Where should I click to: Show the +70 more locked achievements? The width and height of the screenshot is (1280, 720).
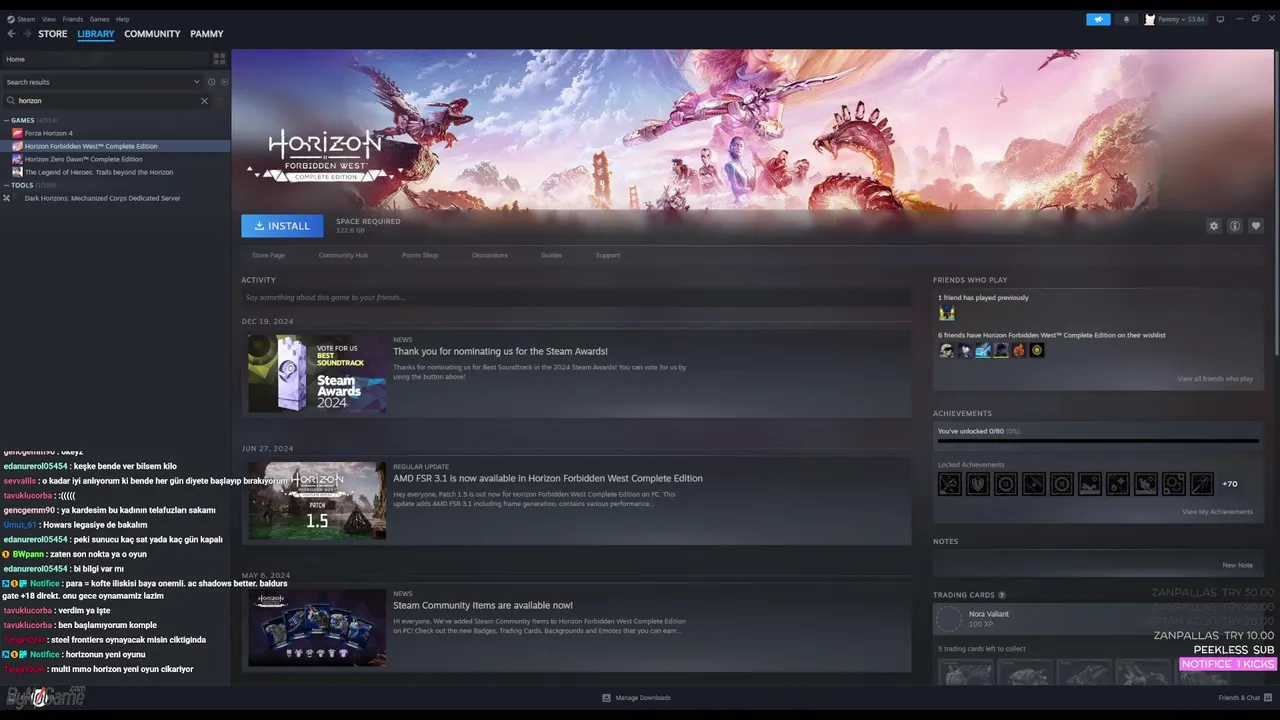point(1230,484)
